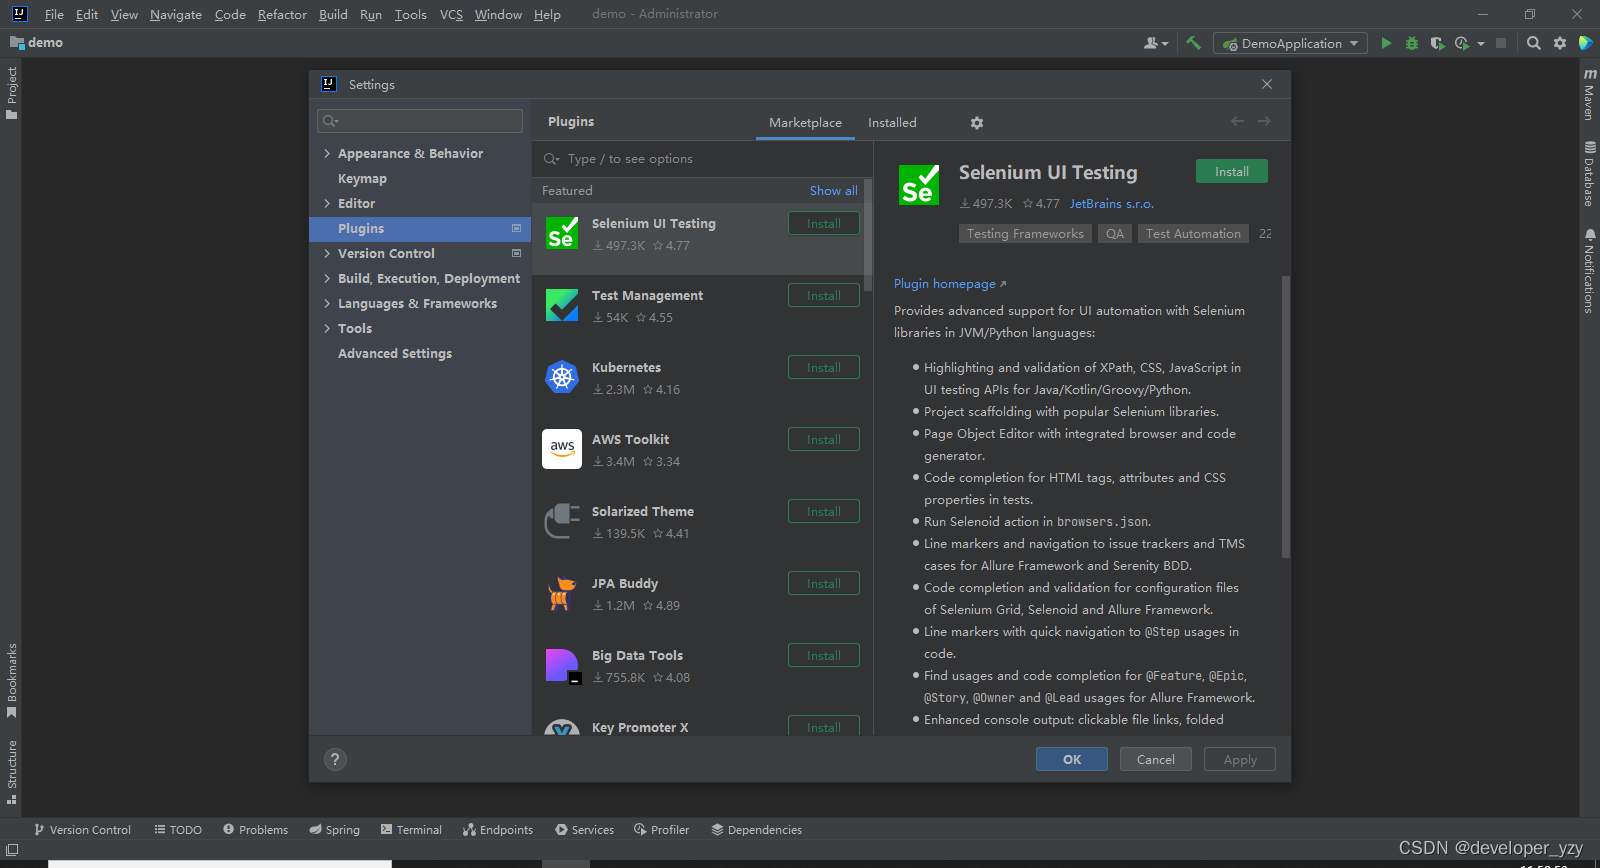Open the Refactor menu

tap(282, 14)
